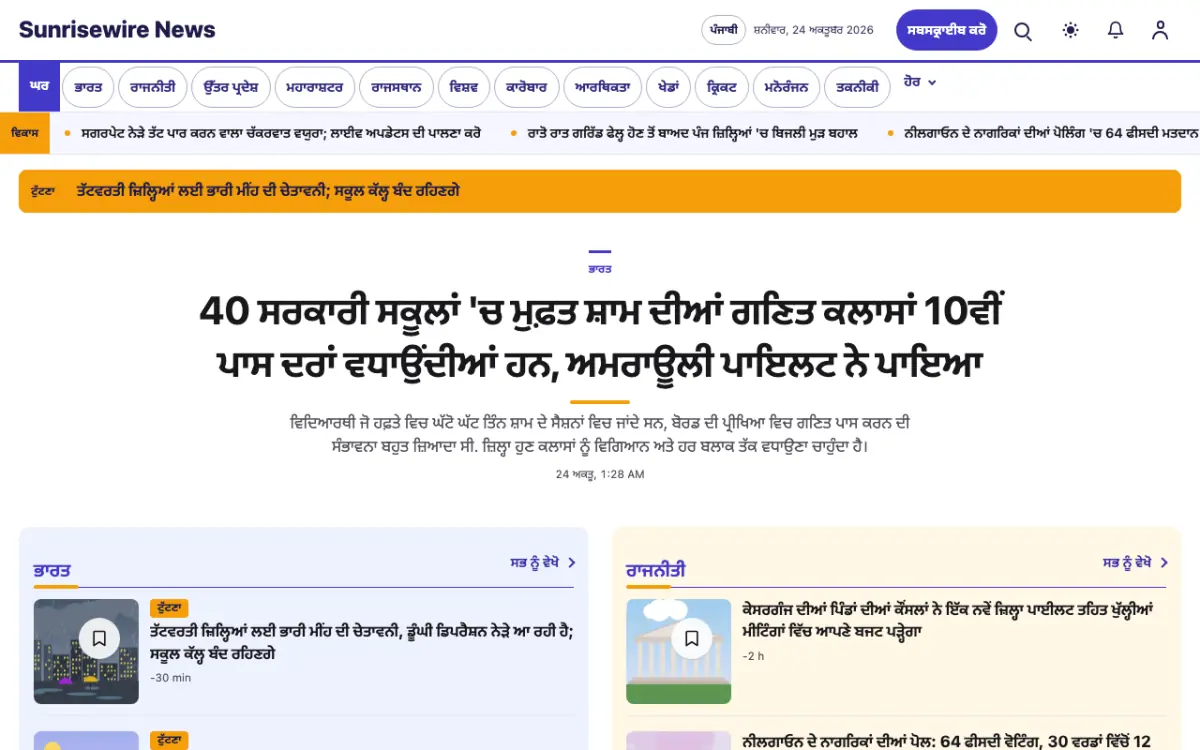Open the ਤਕਨੀਕੀ nav tab

click(x=857, y=87)
